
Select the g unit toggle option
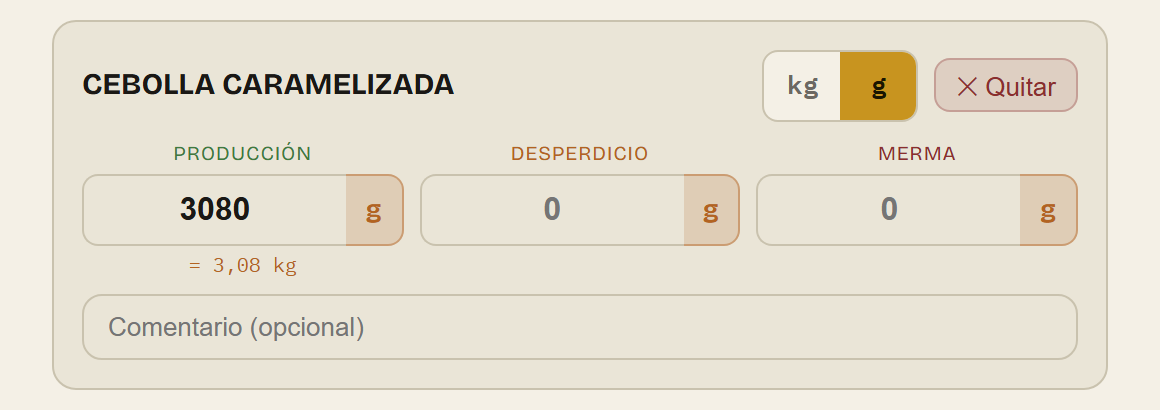pyautogui.click(x=878, y=86)
